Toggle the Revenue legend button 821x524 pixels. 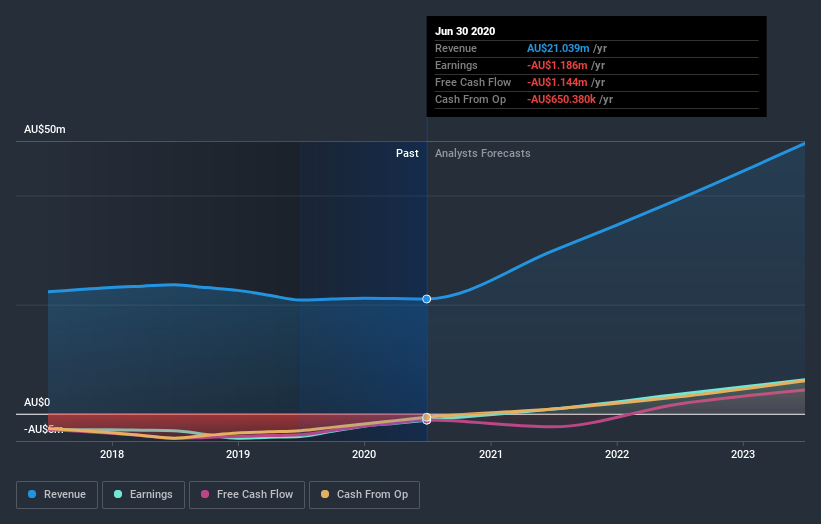pyautogui.click(x=57, y=495)
